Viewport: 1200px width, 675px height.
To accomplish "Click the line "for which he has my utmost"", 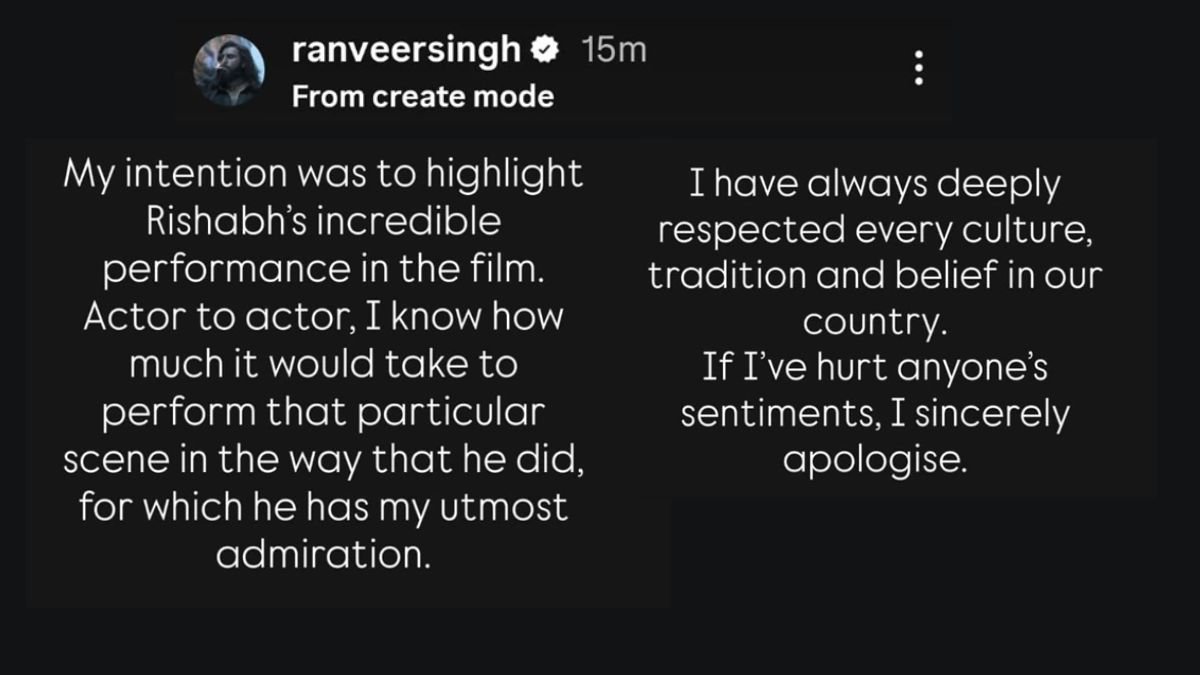I will (323, 507).
